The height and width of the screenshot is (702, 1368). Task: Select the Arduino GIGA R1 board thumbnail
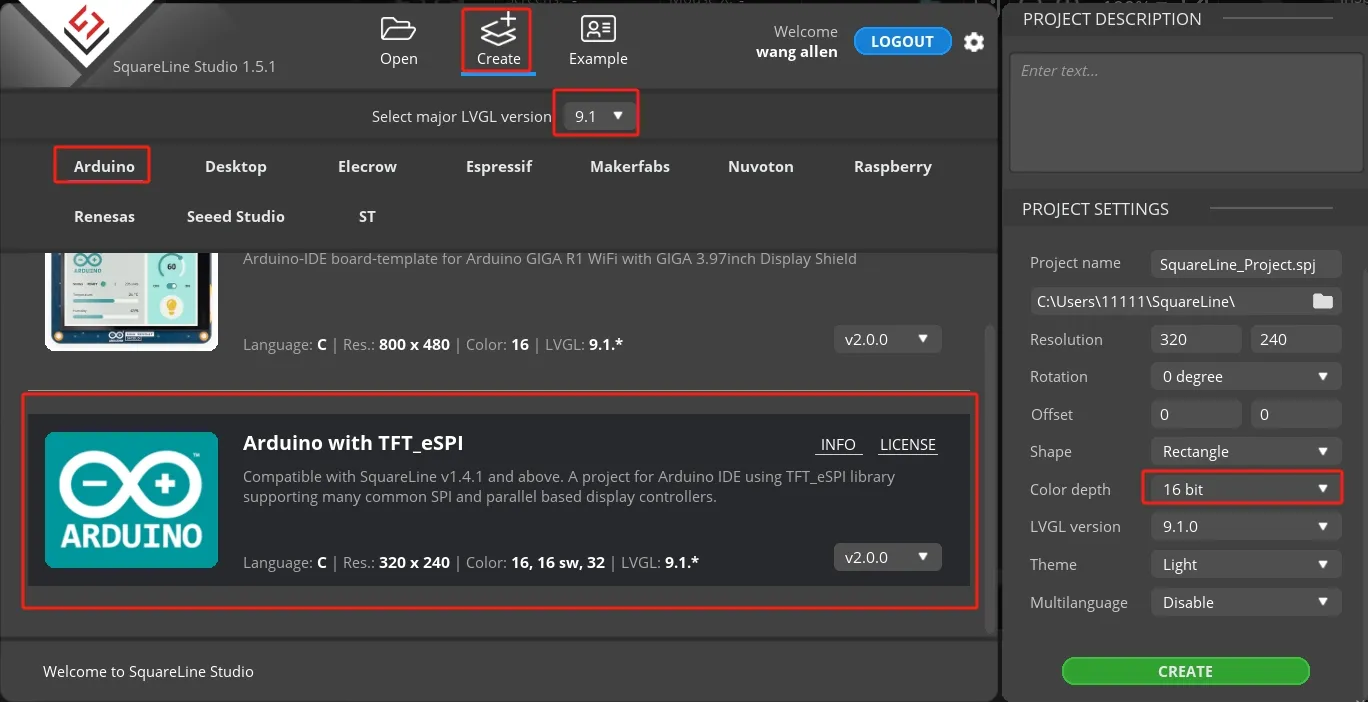[131, 300]
